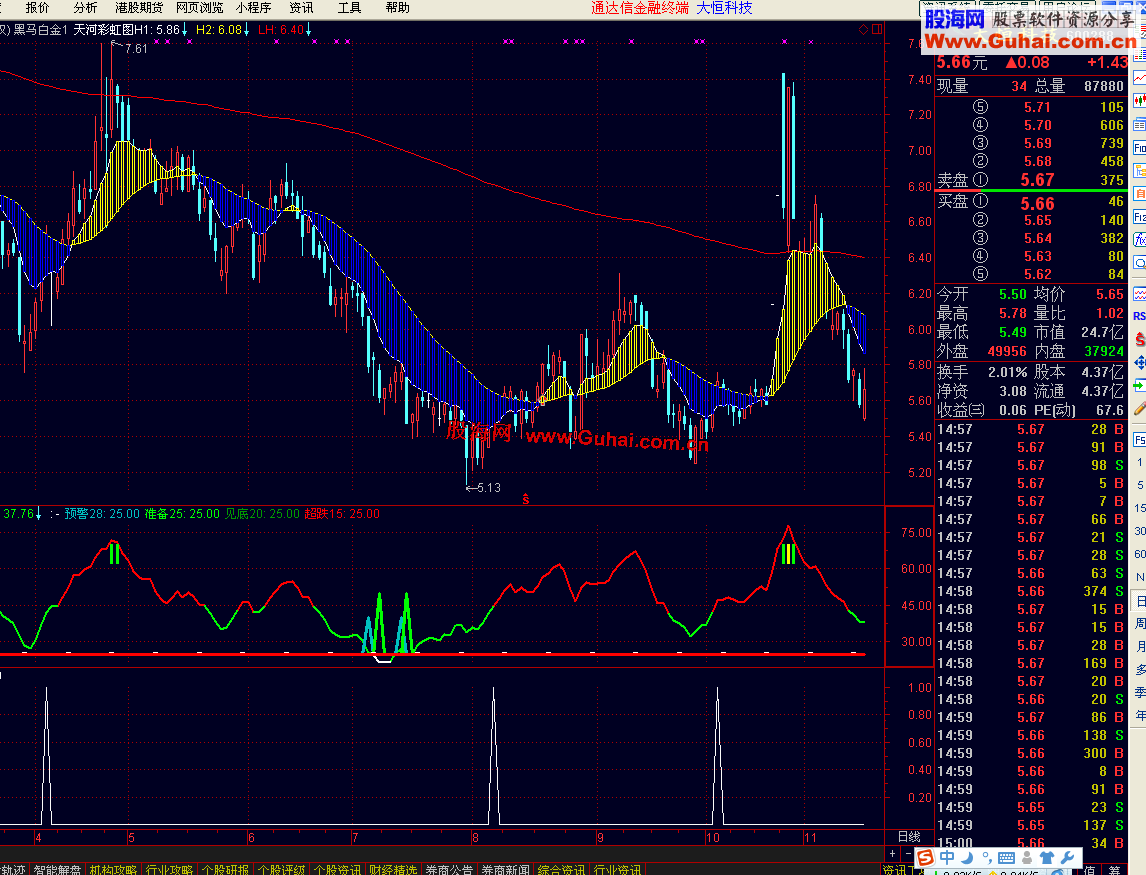Switch to the 综合资讯 tab
Image resolution: width=1146 pixels, height=875 pixels.
point(561,869)
